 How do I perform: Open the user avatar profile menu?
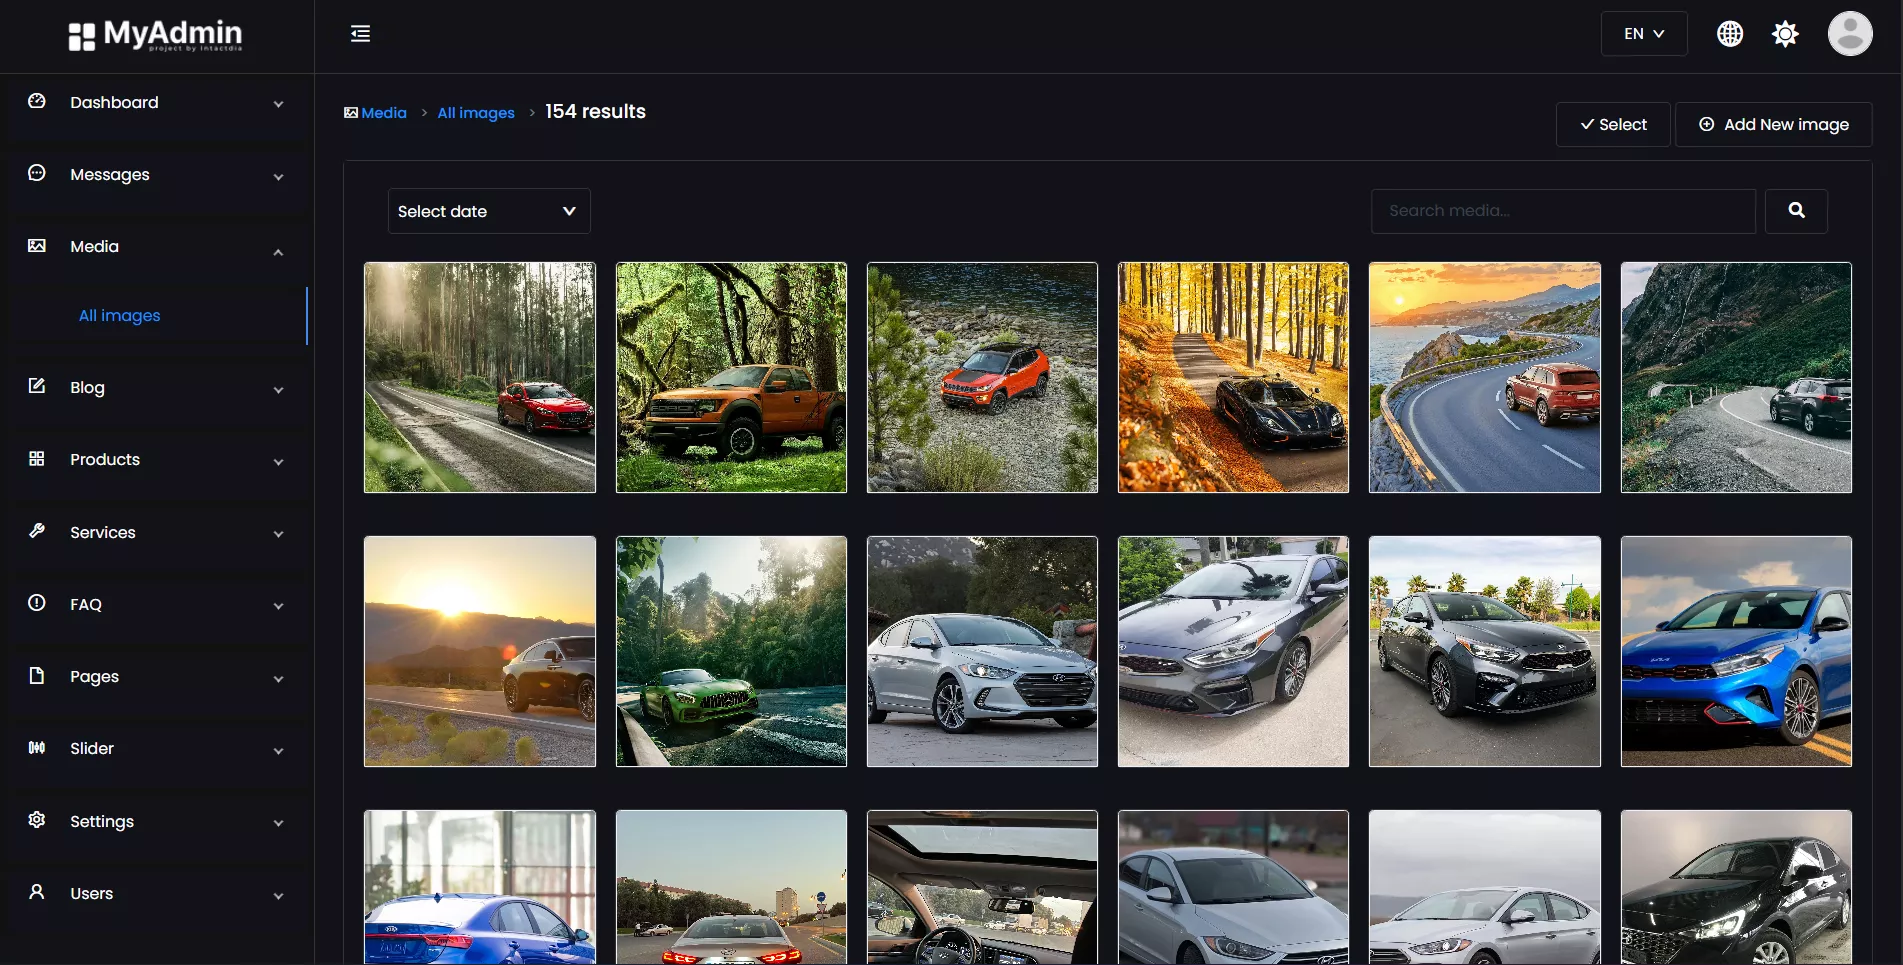pos(1849,34)
